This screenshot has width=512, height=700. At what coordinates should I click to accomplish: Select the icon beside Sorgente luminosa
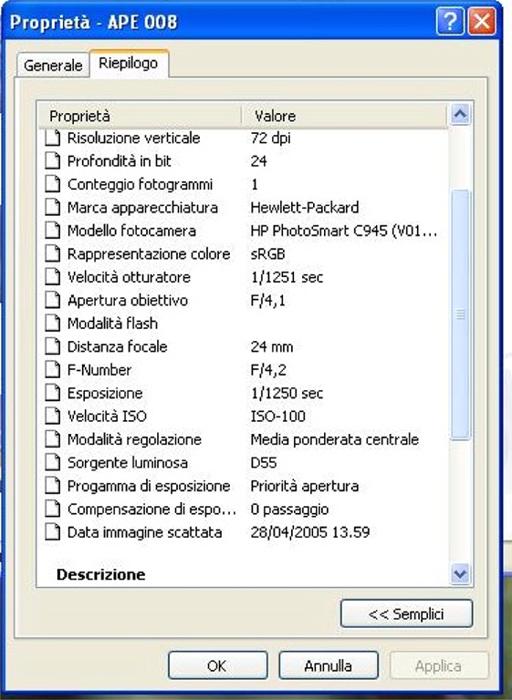(52, 462)
